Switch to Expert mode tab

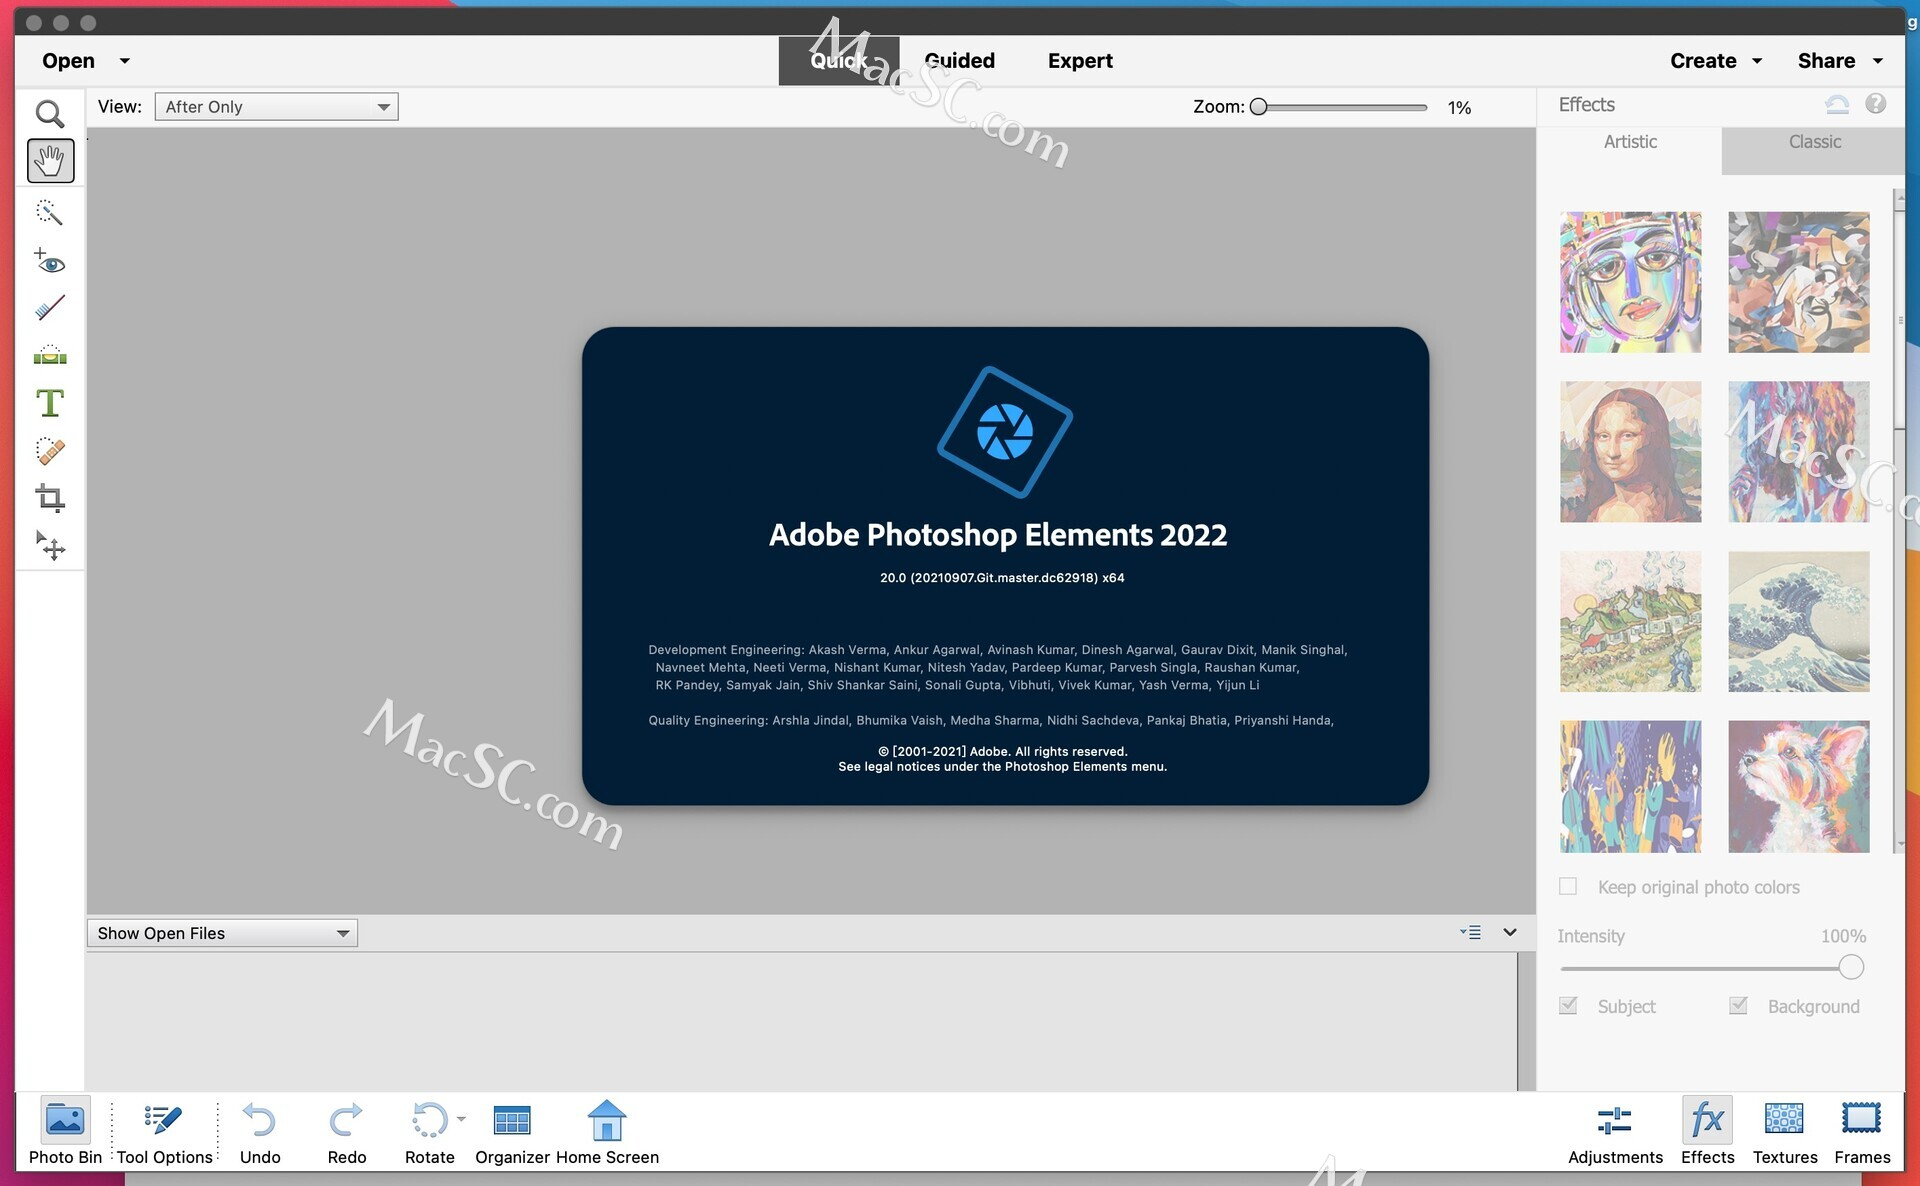pos(1080,61)
